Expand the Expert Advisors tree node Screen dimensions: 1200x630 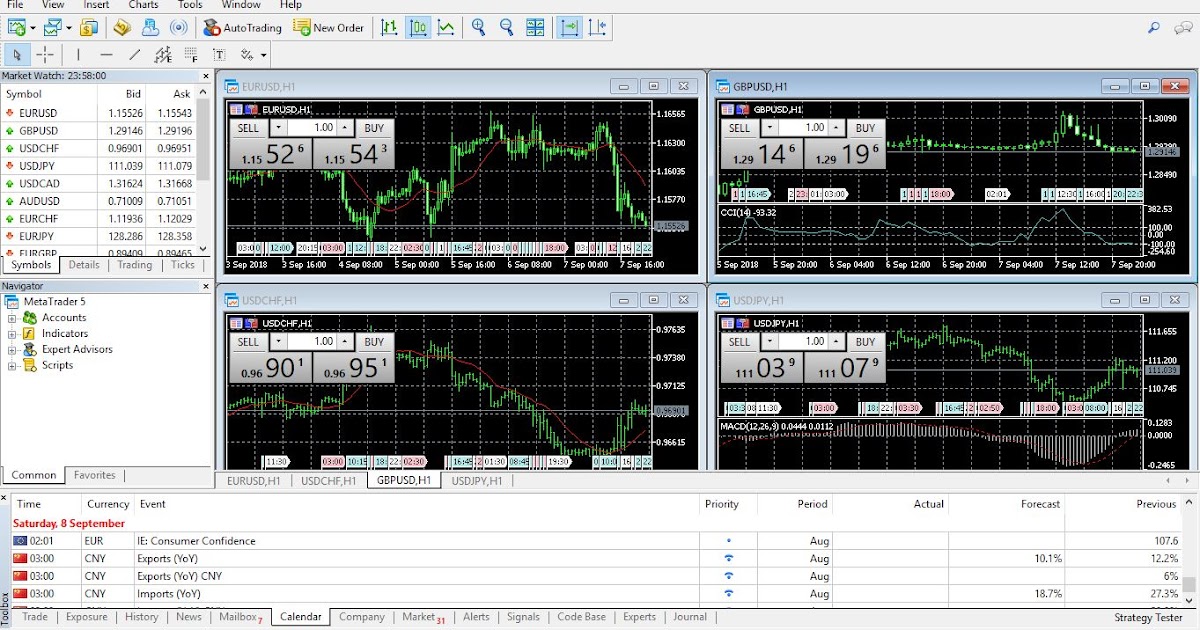[x=13, y=350]
